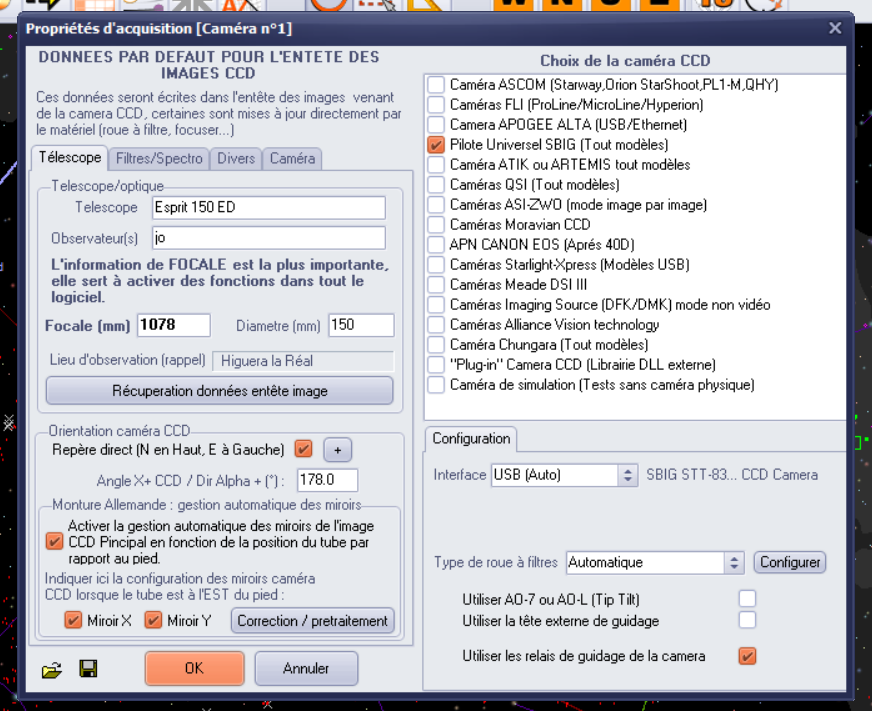The width and height of the screenshot is (872, 711).
Task: Toggle the Miroir X checkbox
Action: coord(73,621)
